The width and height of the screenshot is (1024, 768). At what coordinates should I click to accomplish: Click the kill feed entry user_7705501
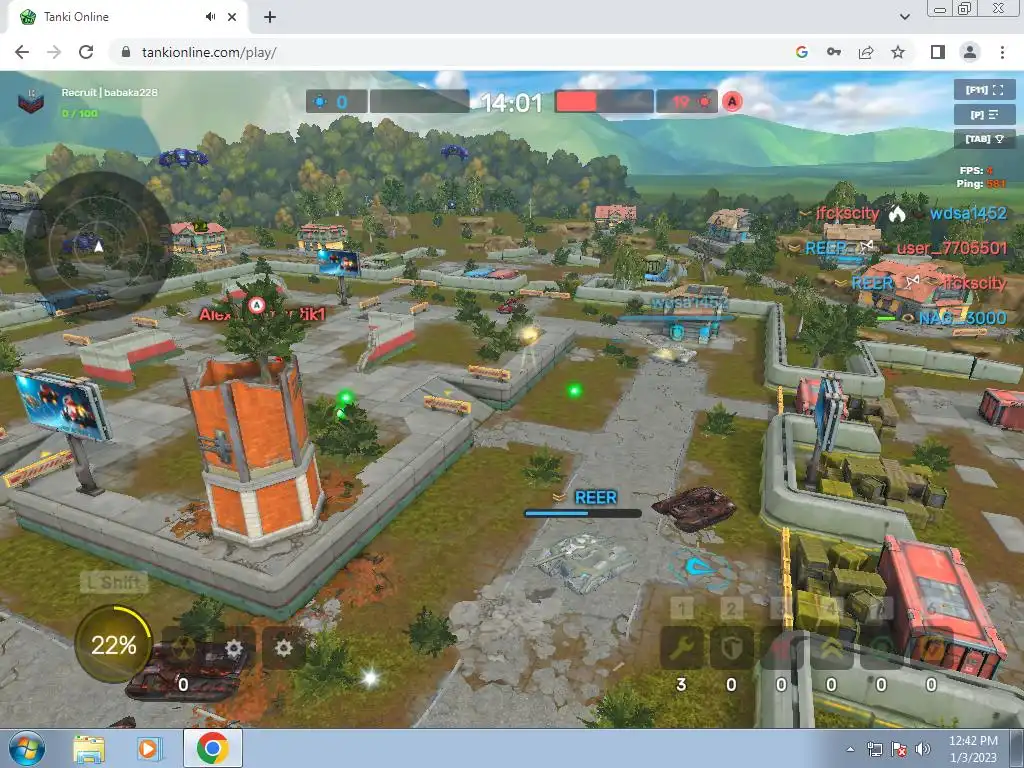pyautogui.click(x=952, y=248)
